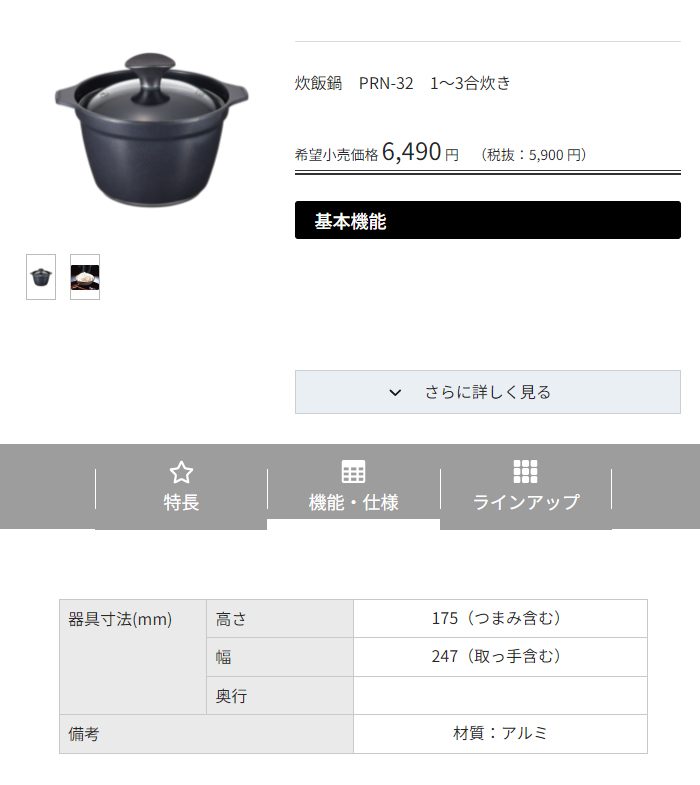The height and width of the screenshot is (785, 700).
Task: Click the 高さ row label
Action: (x=280, y=619)
